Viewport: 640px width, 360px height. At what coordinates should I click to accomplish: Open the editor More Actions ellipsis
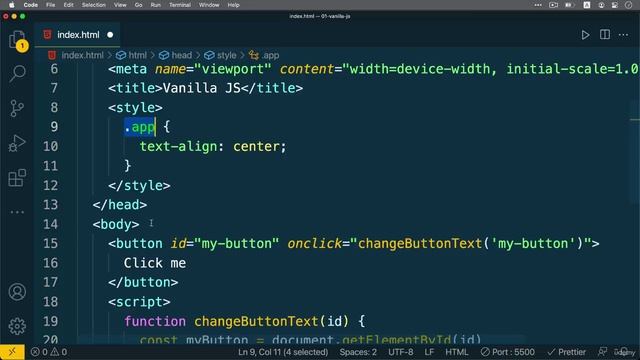pos(623,35)
